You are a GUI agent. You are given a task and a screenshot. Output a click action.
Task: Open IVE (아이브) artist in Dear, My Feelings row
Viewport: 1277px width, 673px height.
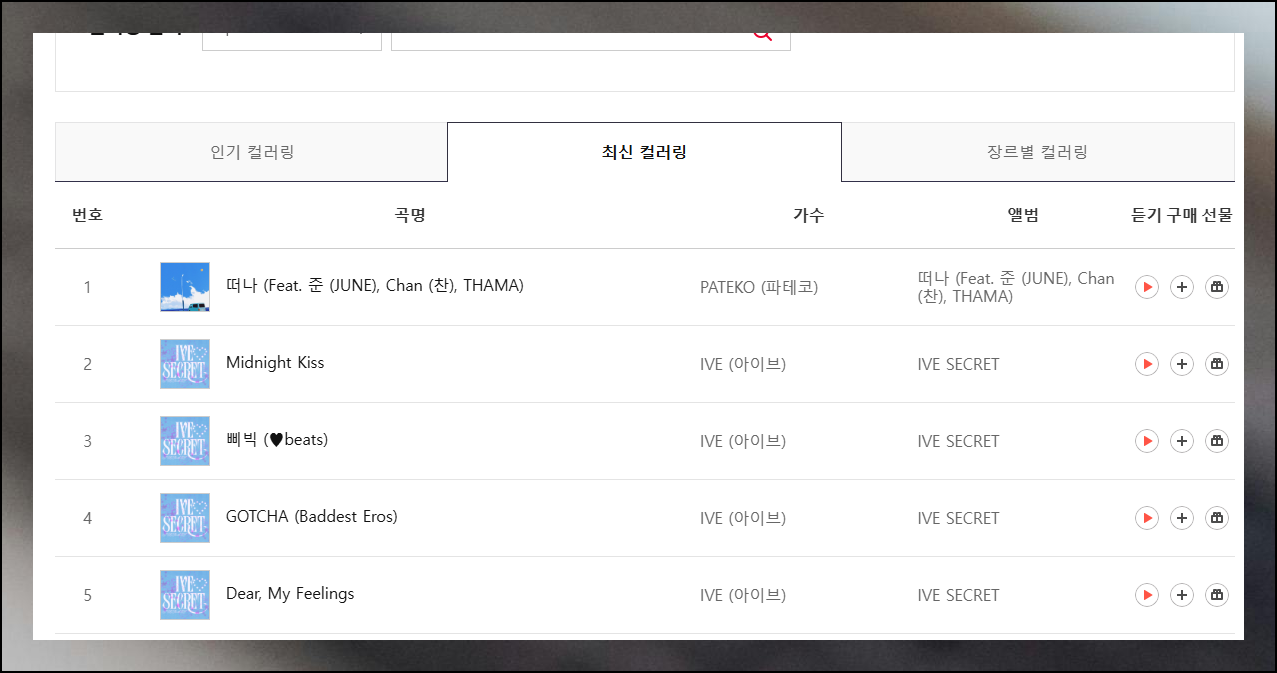[x=743, y=595]
